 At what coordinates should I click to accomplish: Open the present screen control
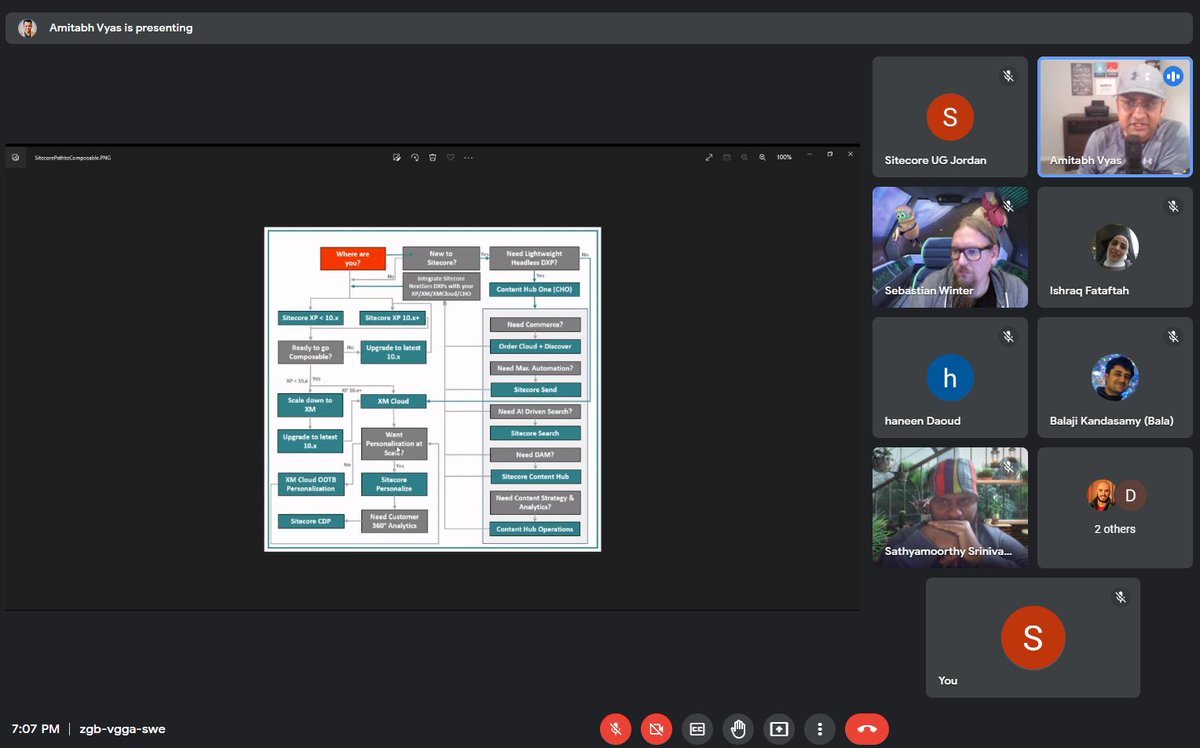pyautogui.click(x=779, y=728)
